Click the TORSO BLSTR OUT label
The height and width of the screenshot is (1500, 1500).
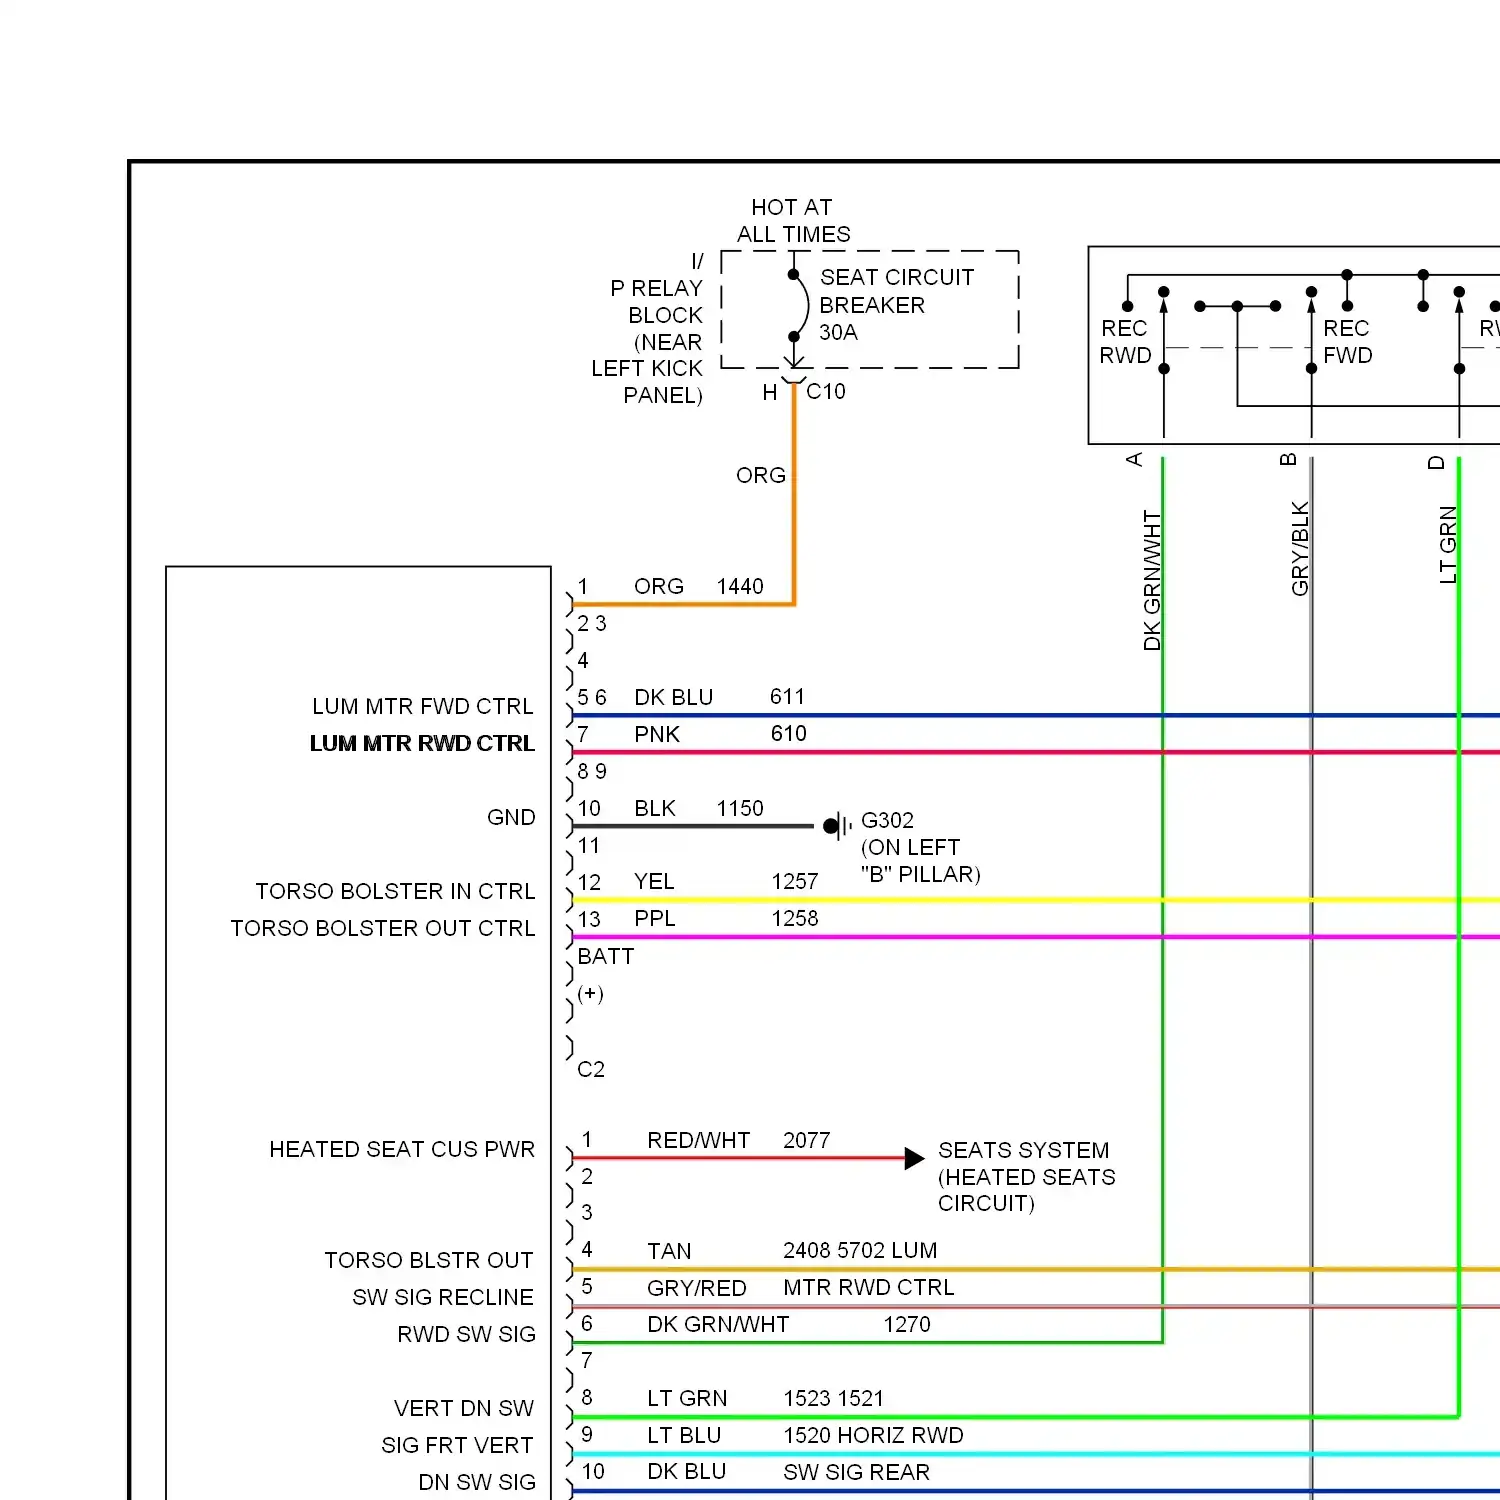[x=429, y=1261]
